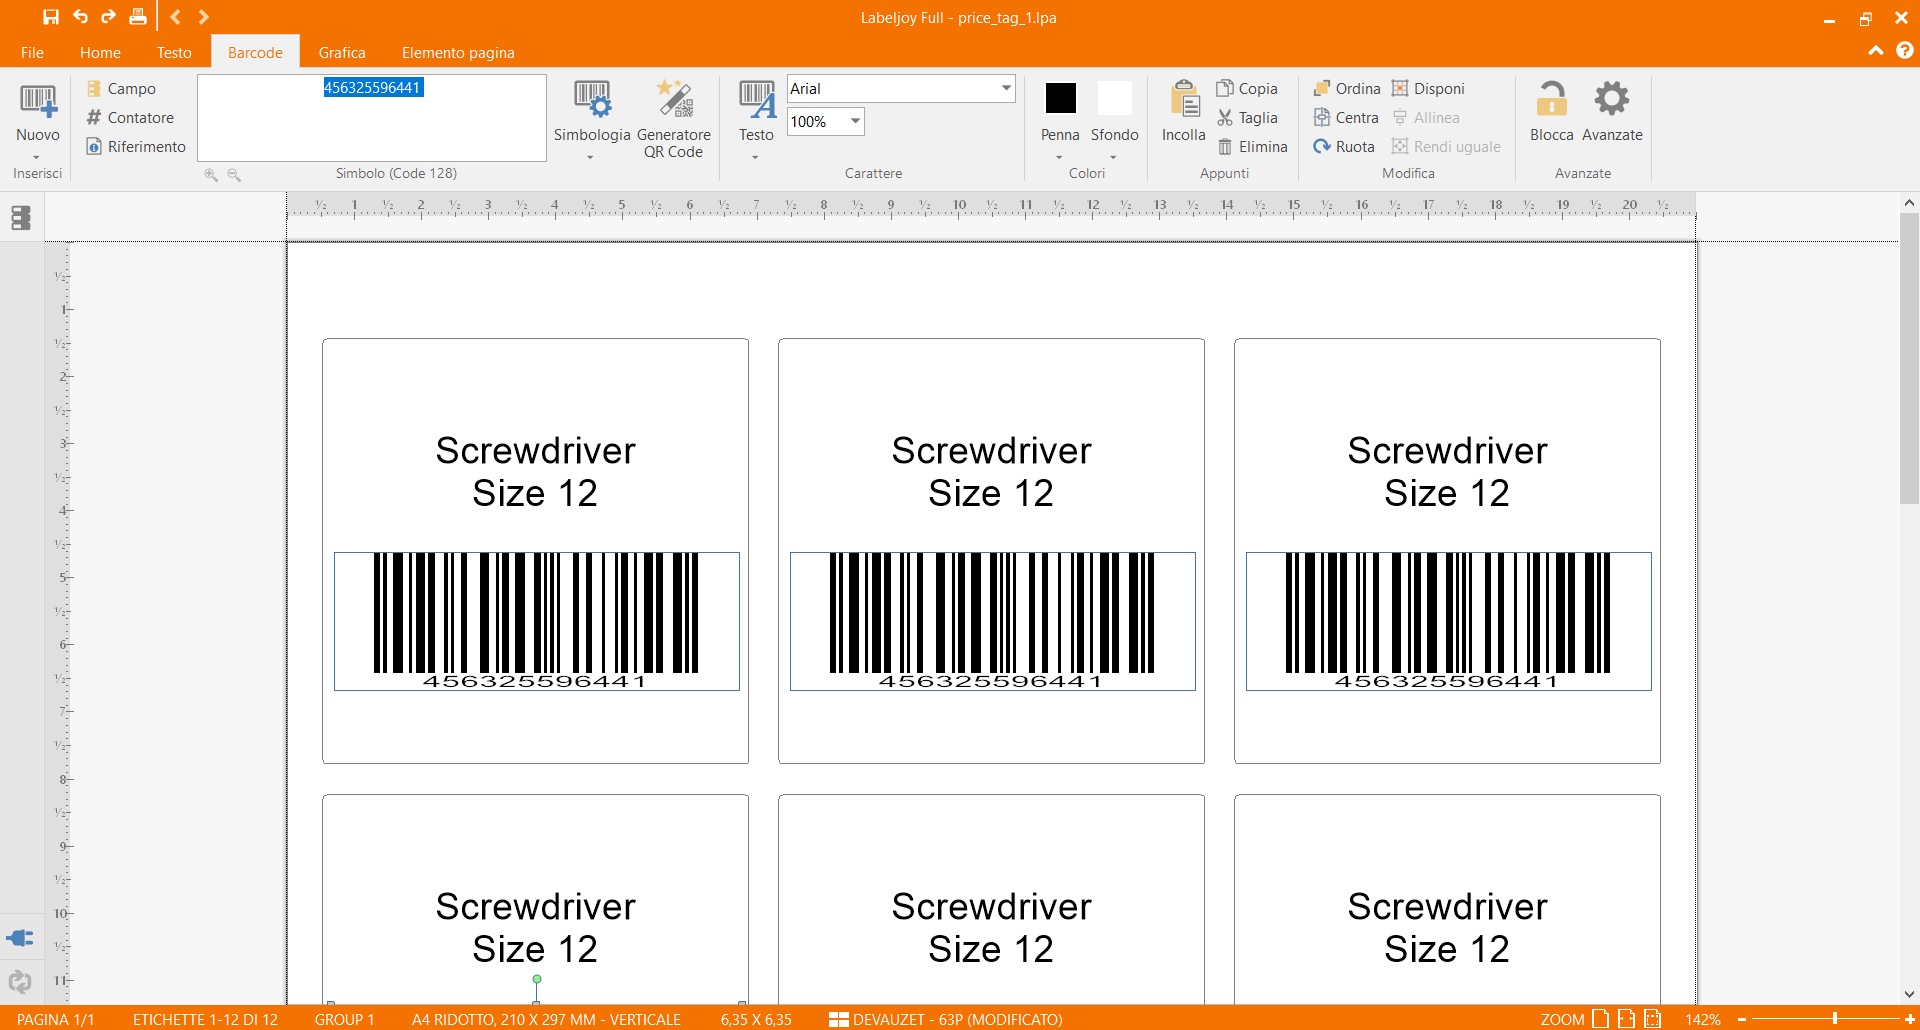
Task: Decrease zoom with the minus button
Action: (x=1742, y=1019)
